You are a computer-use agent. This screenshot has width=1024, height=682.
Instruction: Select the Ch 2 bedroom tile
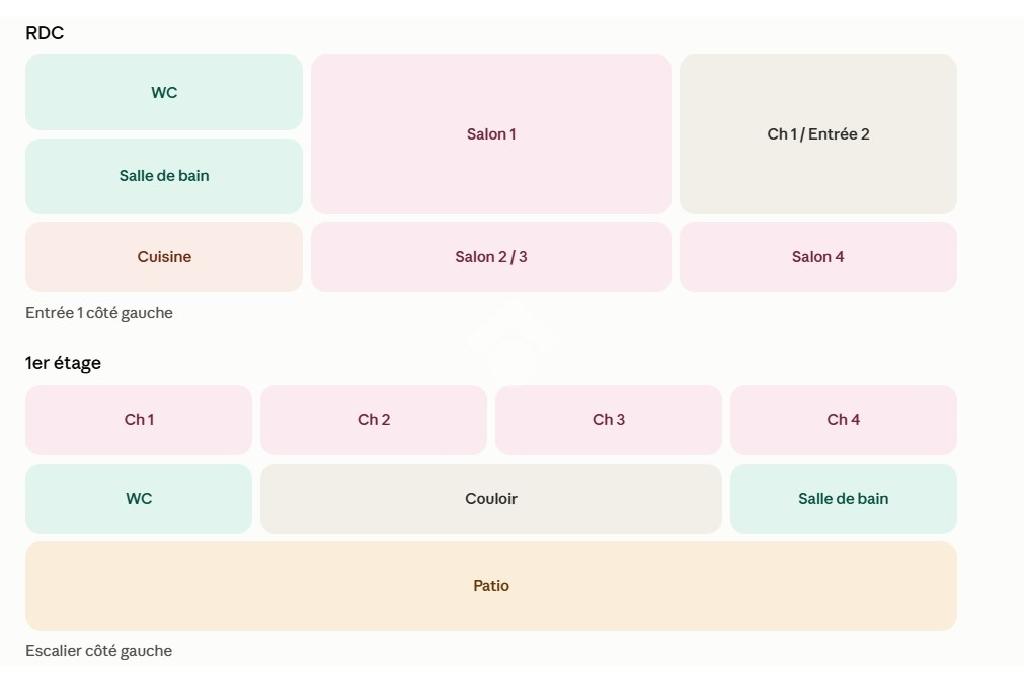click(x=374, y=419)
